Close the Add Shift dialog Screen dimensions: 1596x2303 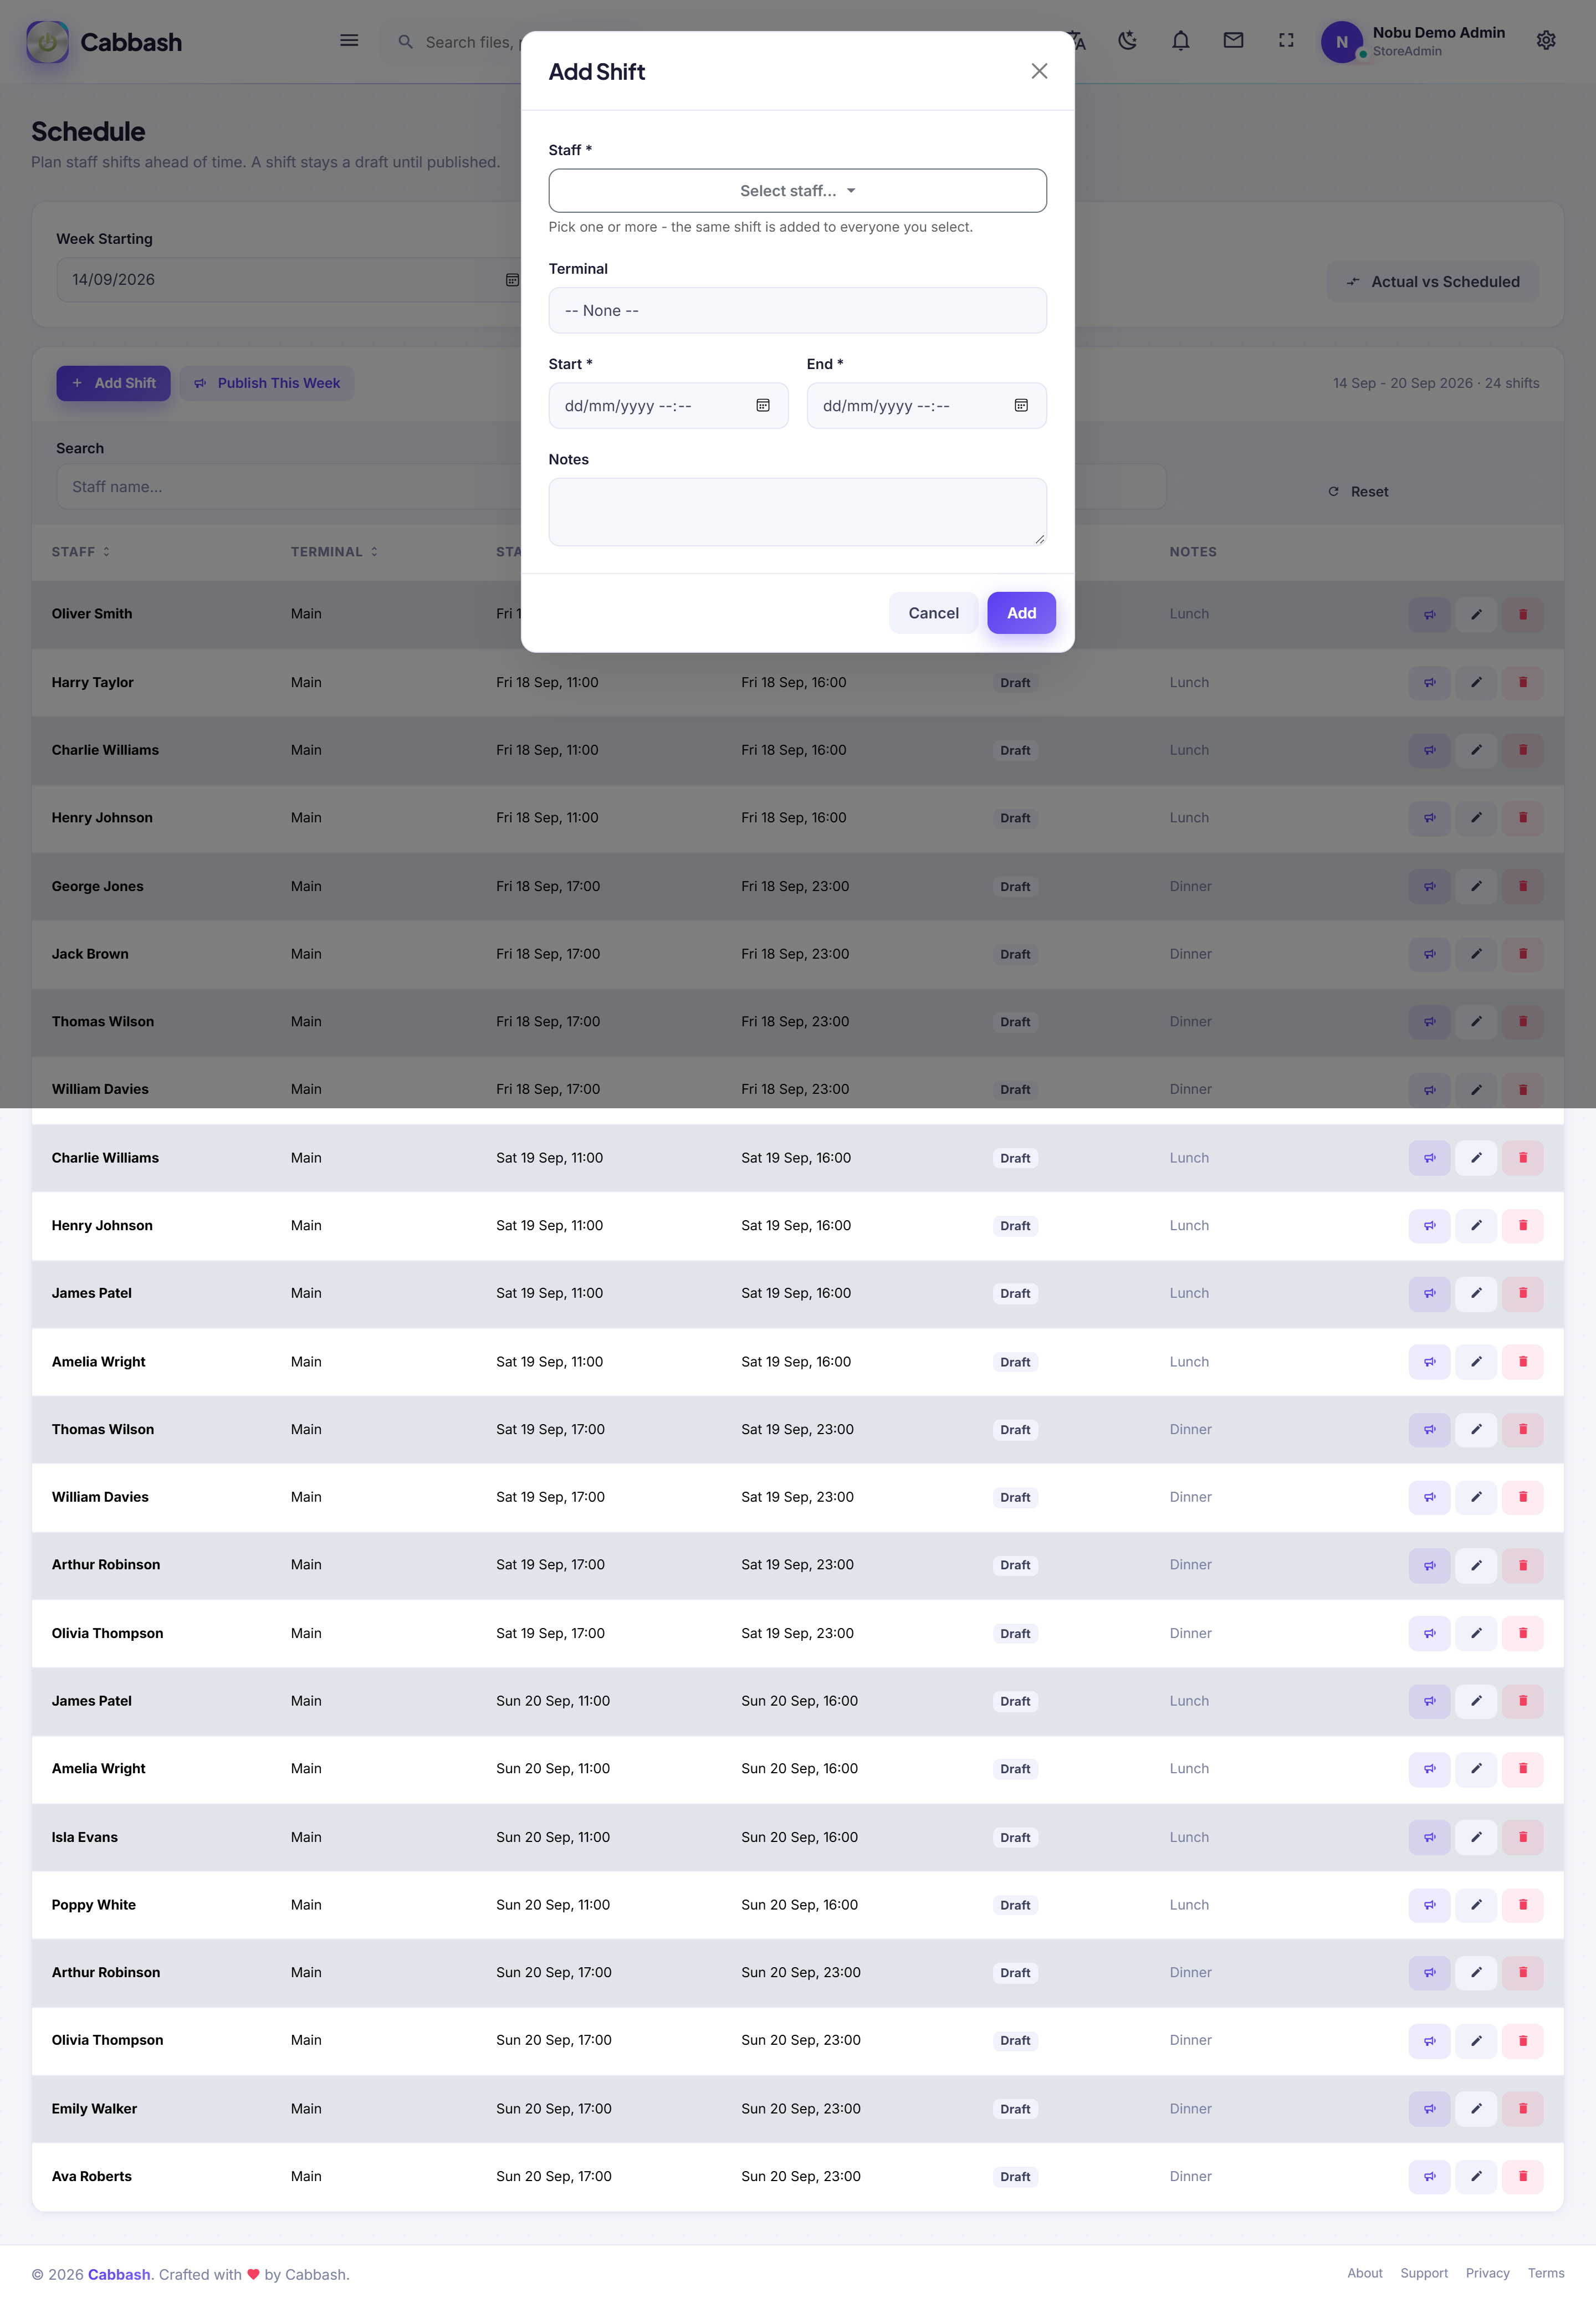[x=1039, y=71]
